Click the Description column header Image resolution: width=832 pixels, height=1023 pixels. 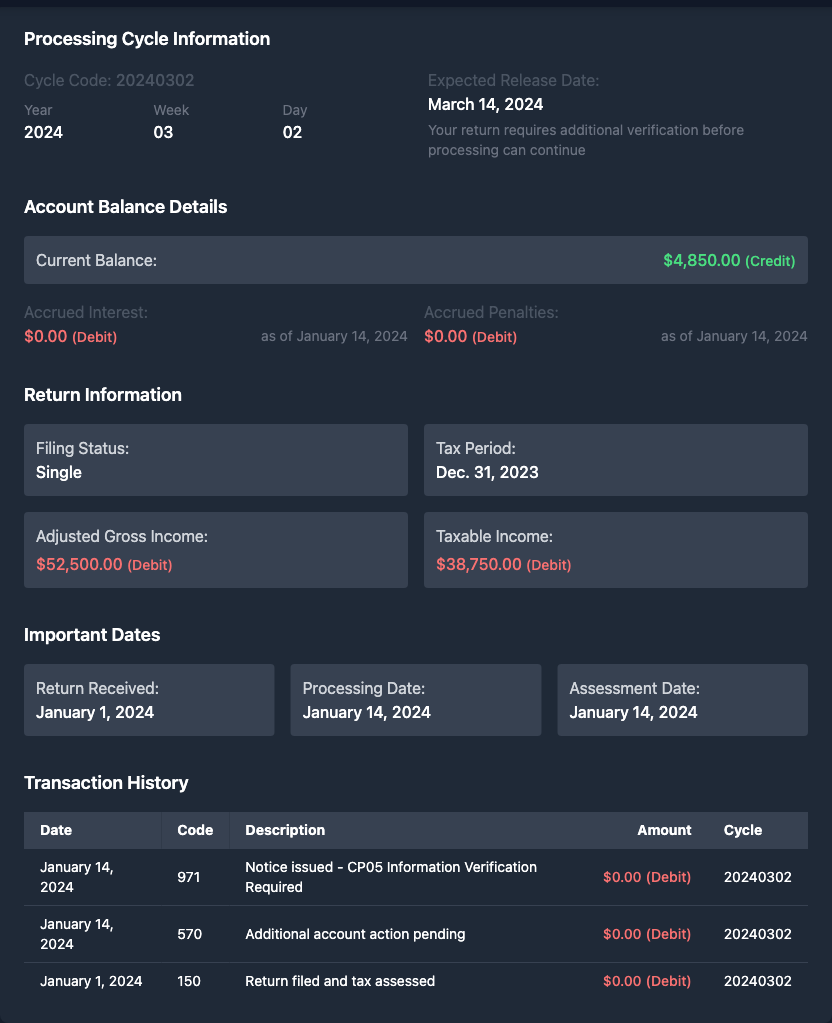[x=285, y=830]
